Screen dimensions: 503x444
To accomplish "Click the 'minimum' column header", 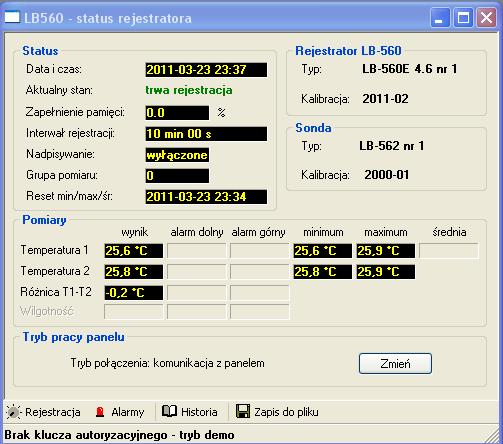I will [x=323, y=232].
